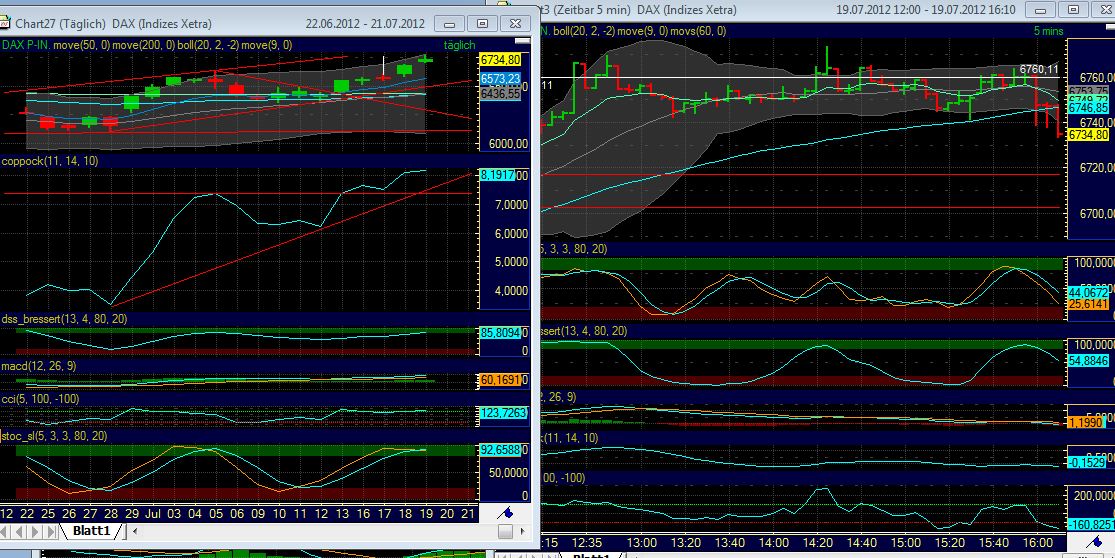Click right arrow of Chart27 horizontal scrollbar
Screen dimensions: 1115x558
[x=523, y=531]
